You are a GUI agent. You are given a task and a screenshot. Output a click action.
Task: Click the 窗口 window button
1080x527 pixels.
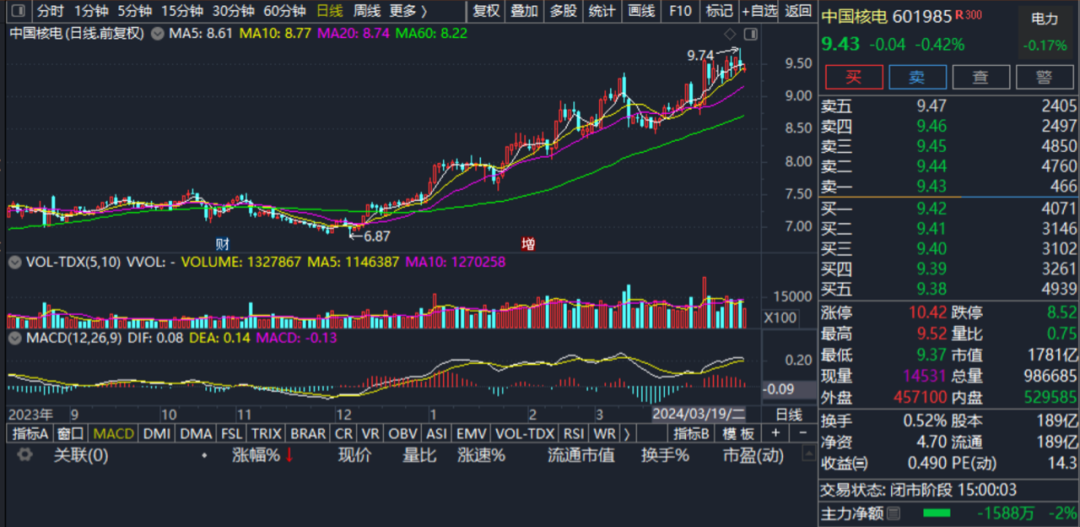point(71,433)
